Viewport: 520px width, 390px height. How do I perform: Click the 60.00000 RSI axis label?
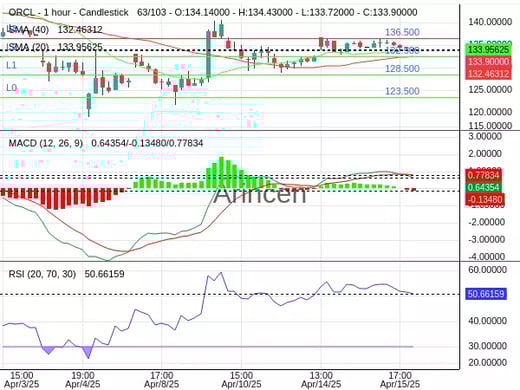pyautogui.click(x=487, y=270)
